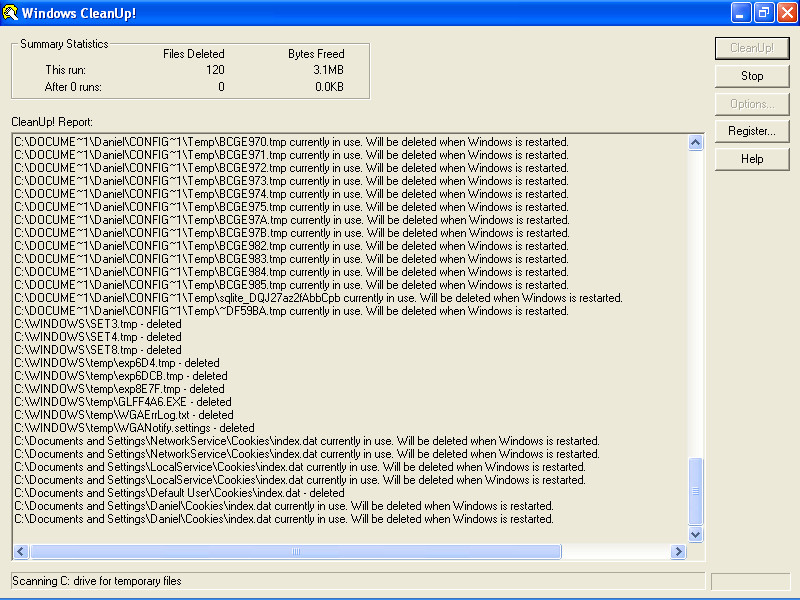Click the horizontal scrollbar thumb
Screen dimensions: 800x600
296,552
